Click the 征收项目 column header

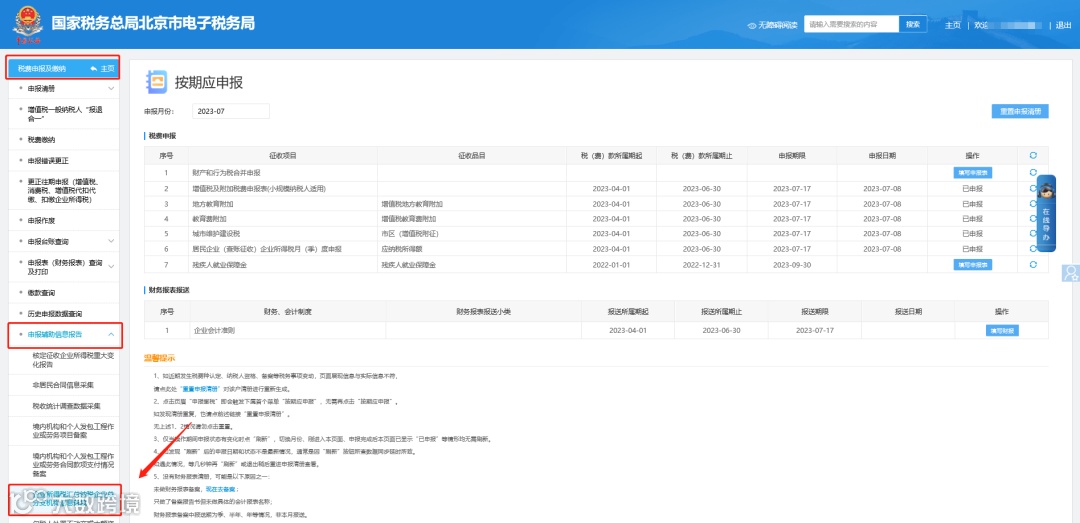281,156
